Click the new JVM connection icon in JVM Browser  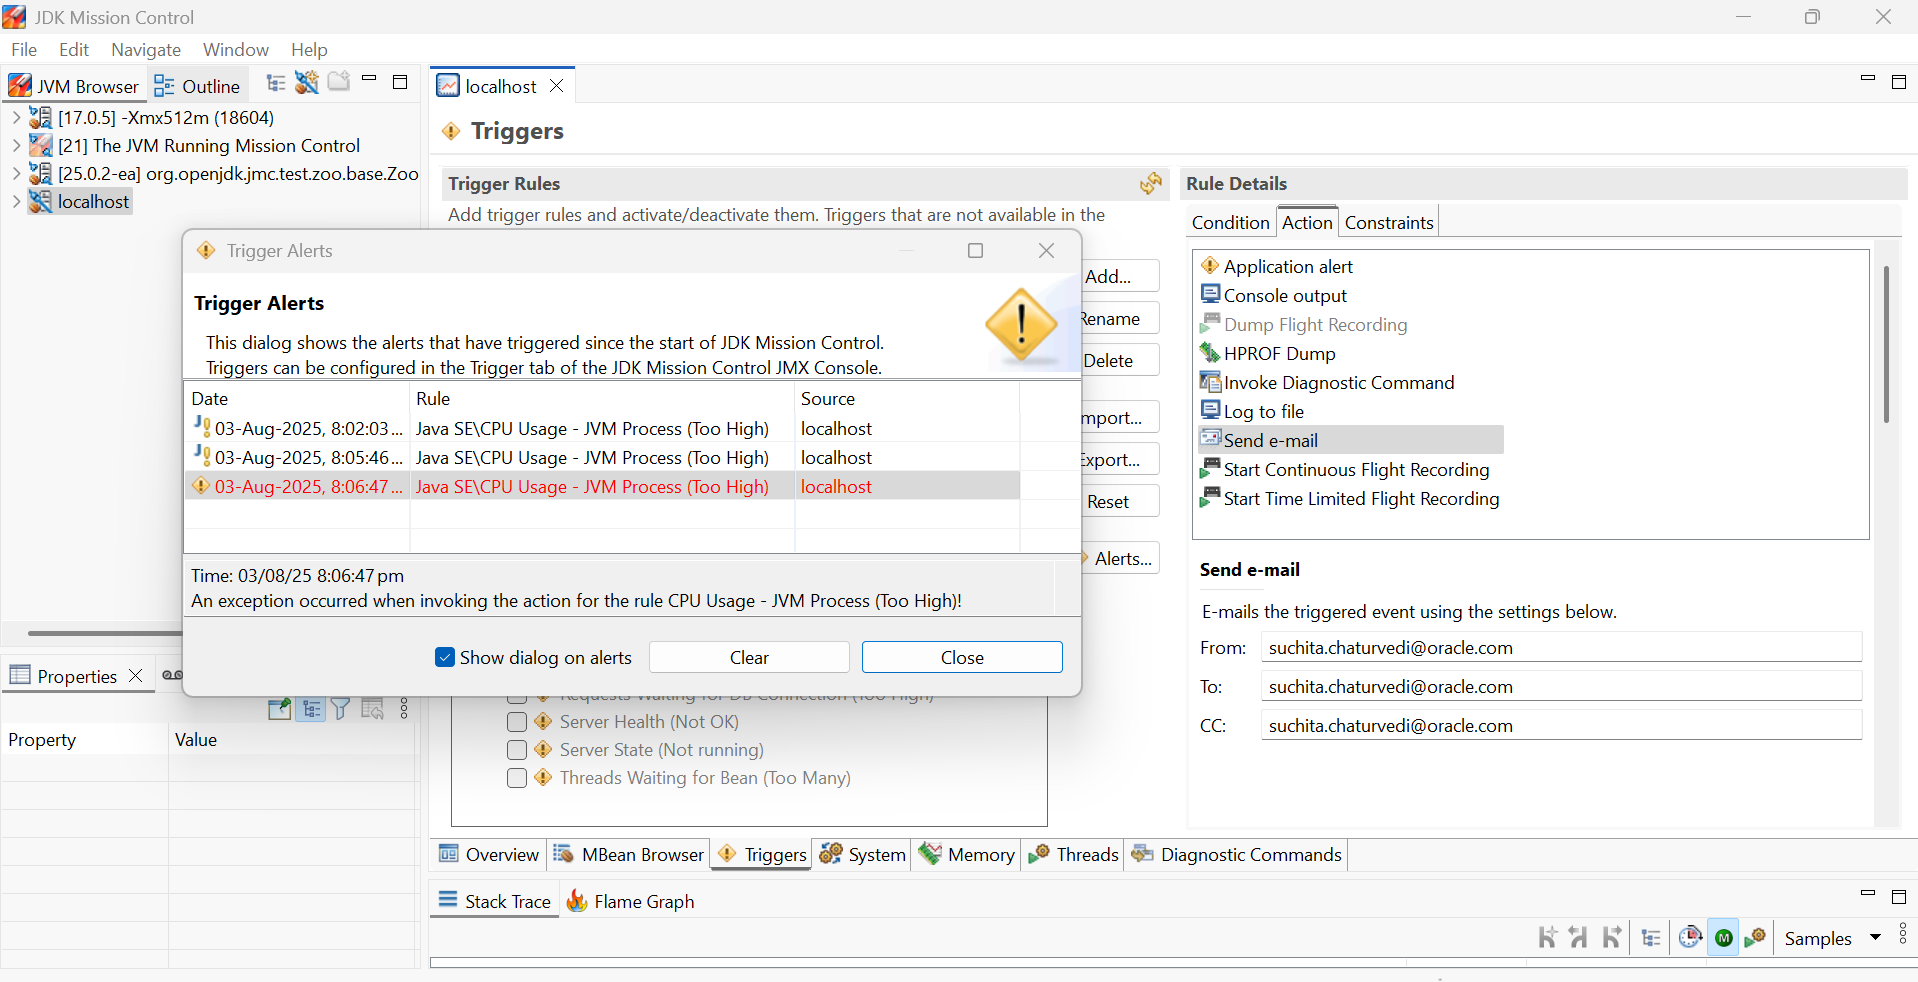tap(307, 83)
